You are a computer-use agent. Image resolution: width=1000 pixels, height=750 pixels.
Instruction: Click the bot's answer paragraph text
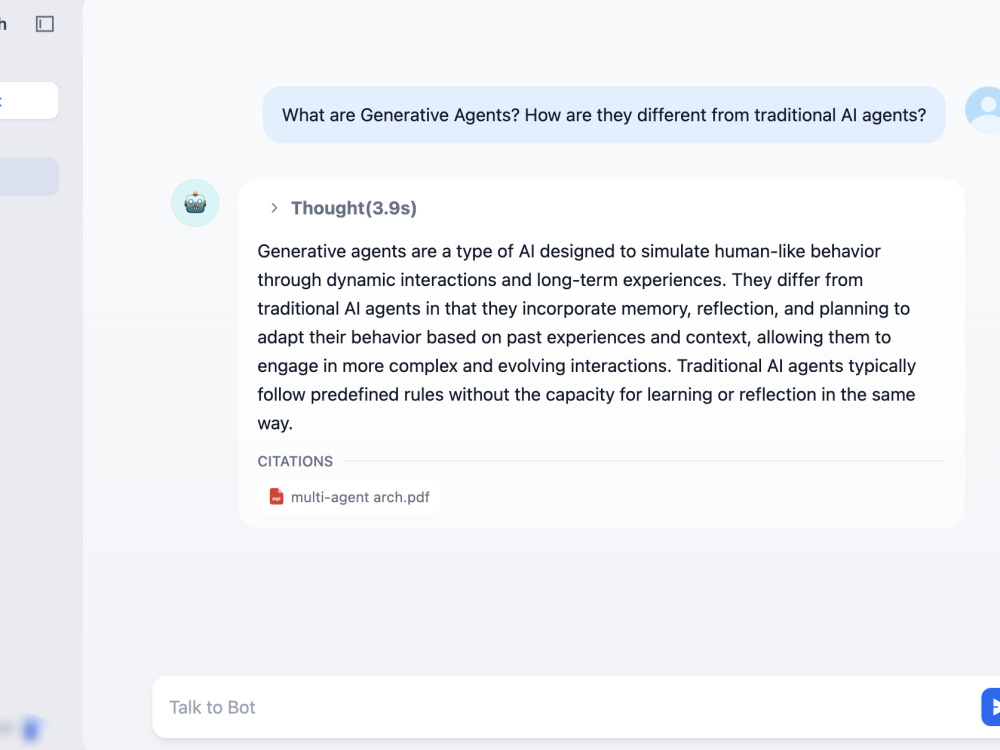point(587,337)
